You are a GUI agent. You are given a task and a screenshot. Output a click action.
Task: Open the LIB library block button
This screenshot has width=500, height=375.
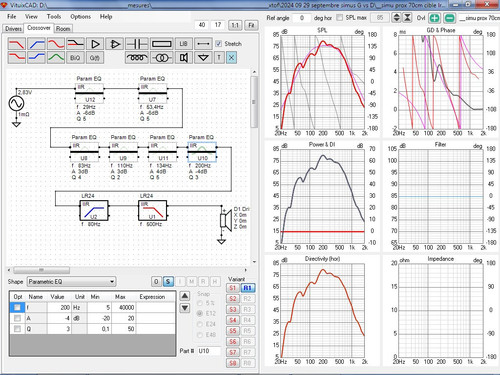tap(183, 44)
